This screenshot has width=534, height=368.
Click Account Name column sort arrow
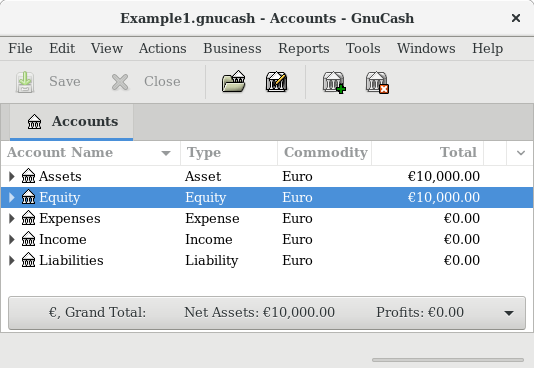pos(166,153)
